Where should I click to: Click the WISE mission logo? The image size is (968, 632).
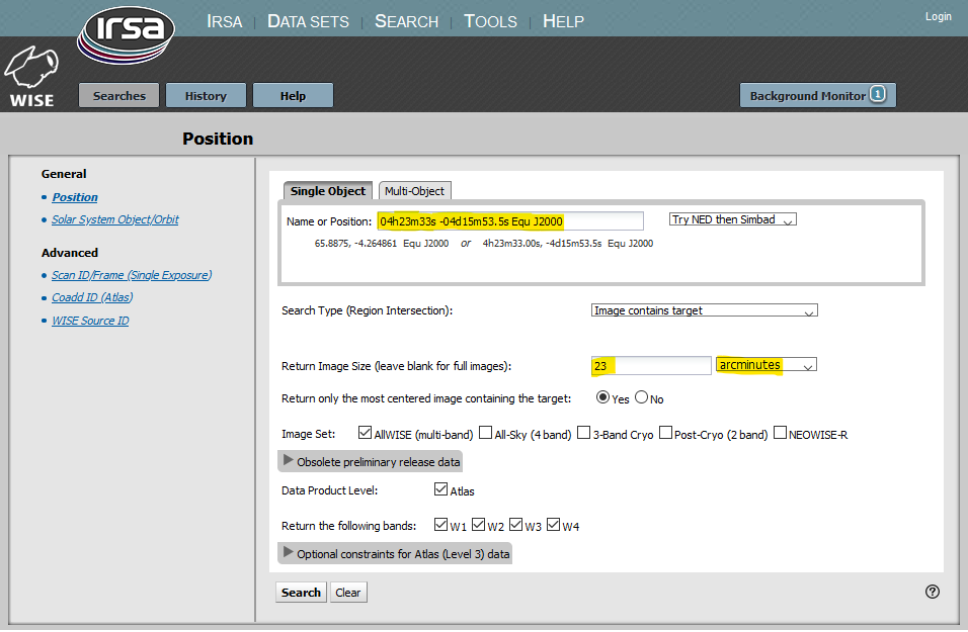[x=31, y=77]
